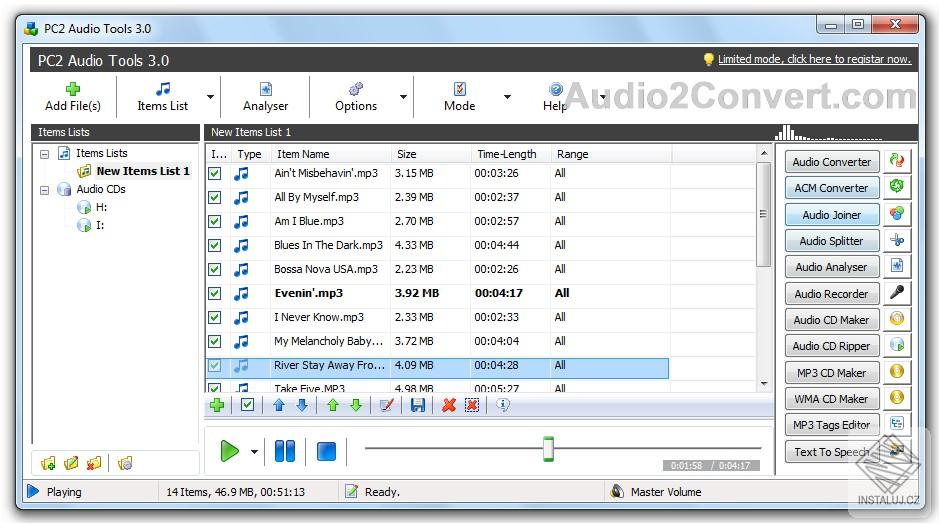Click the Audio CD Ripper disc icon
939x527 pixels.
click(x=896, y=344)
